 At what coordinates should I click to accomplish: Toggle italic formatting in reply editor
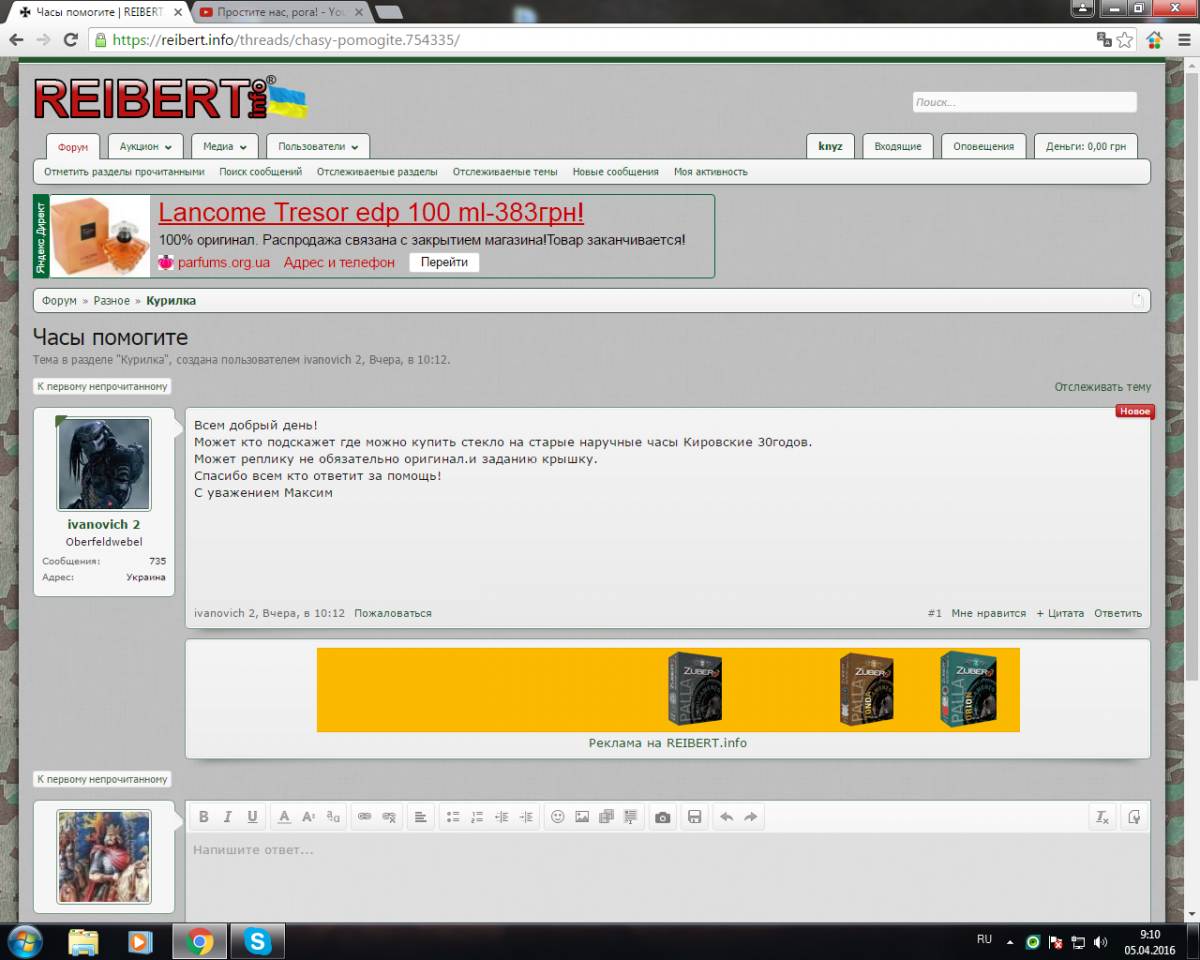point(228,817)
